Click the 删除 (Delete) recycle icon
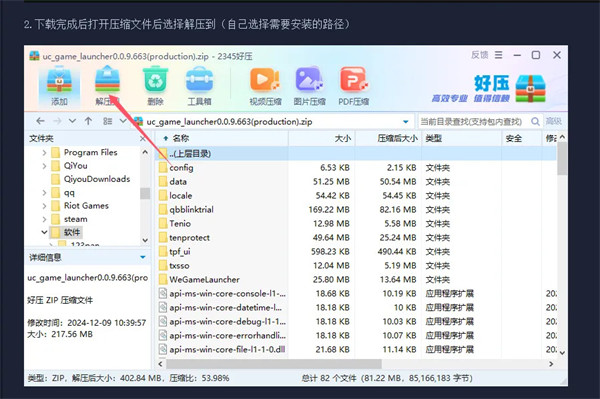600x399 pixels. [x=155, y=86]
